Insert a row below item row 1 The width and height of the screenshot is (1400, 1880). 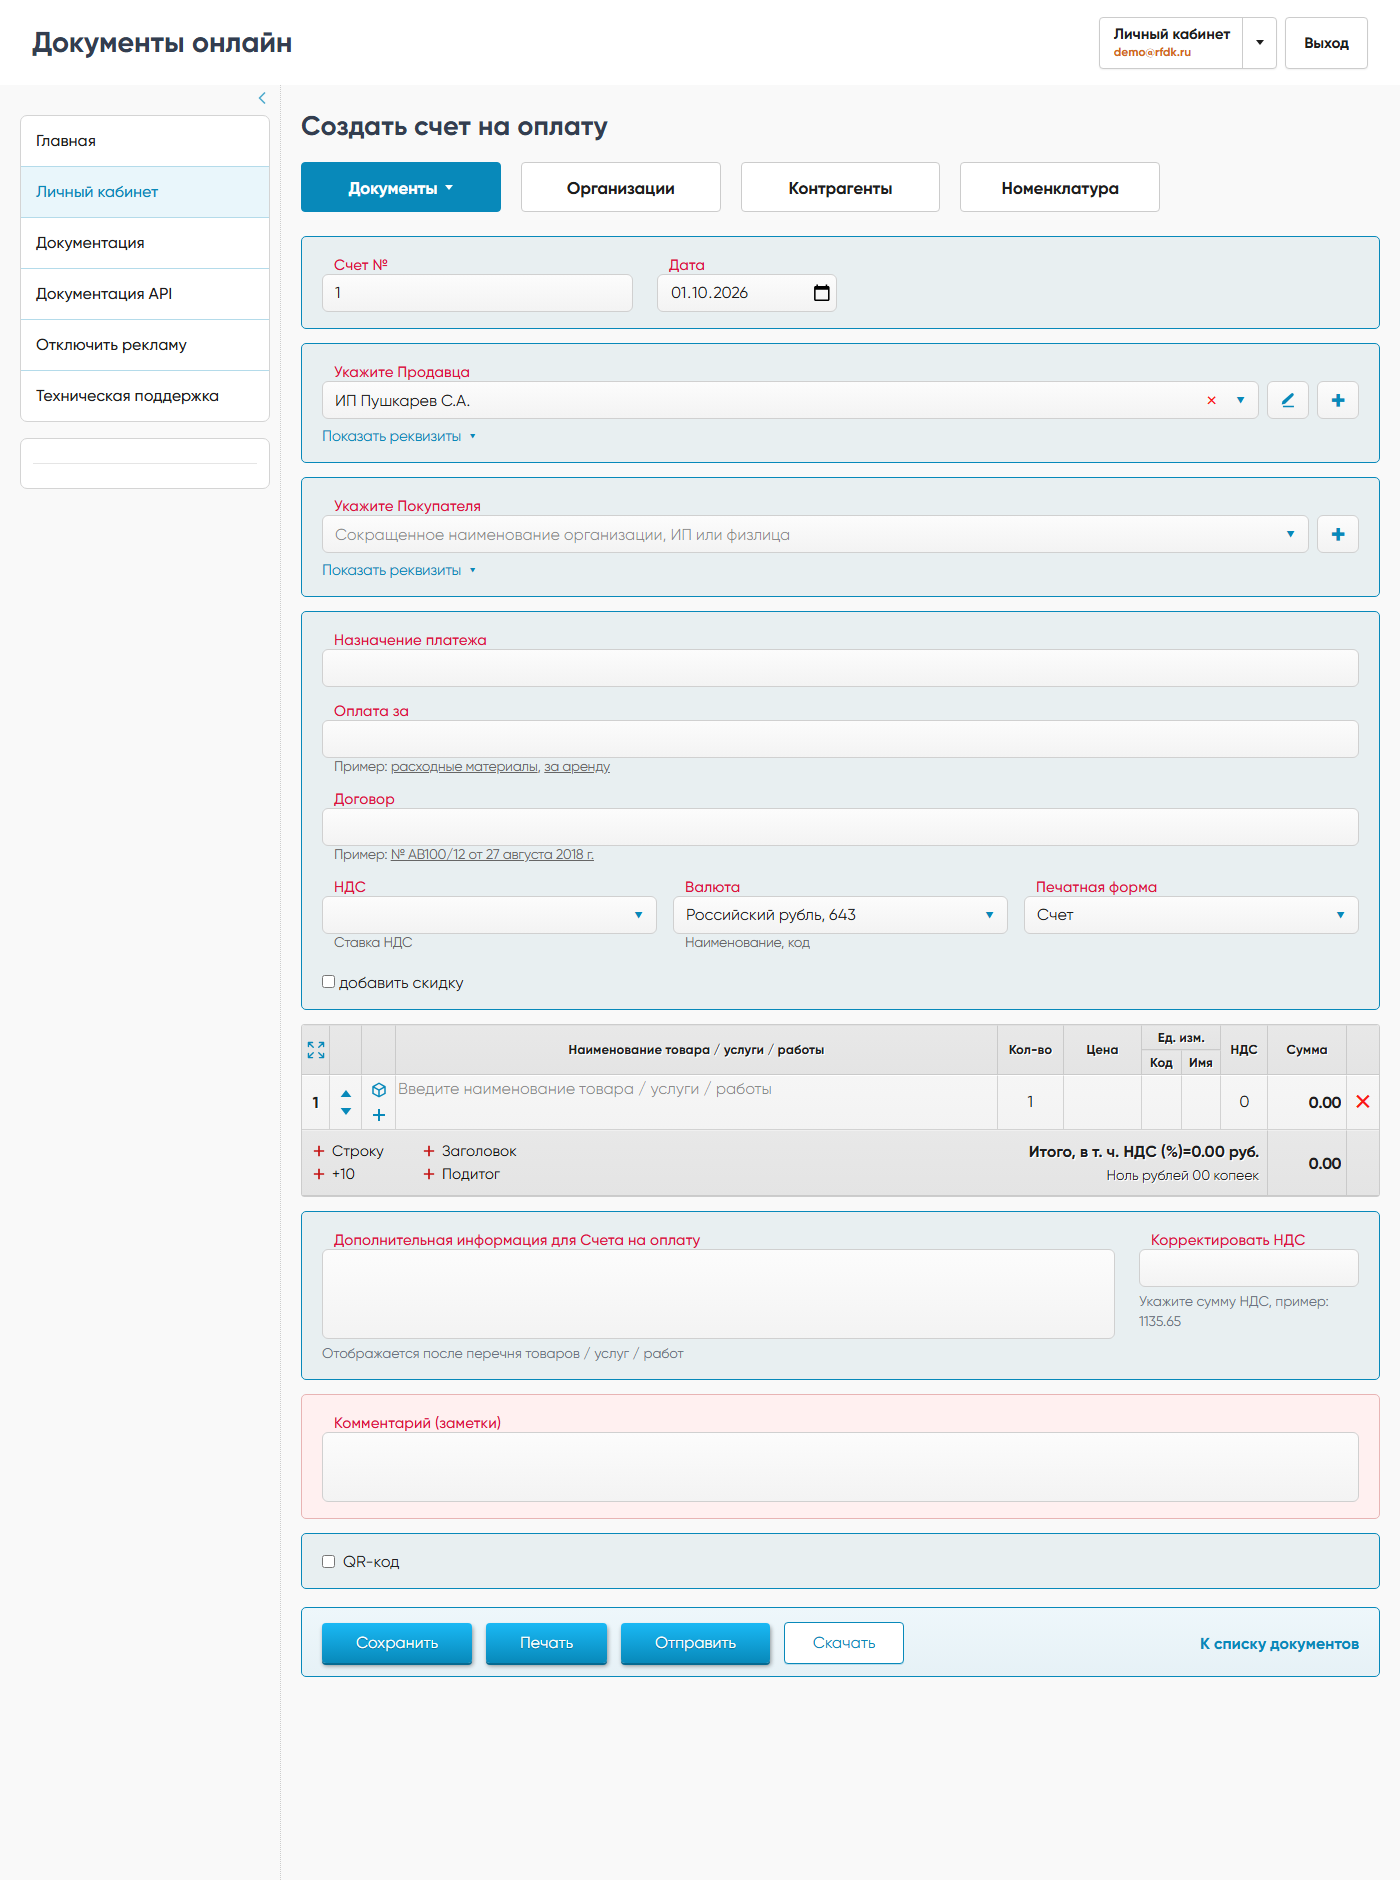(x=379, y=1115)
